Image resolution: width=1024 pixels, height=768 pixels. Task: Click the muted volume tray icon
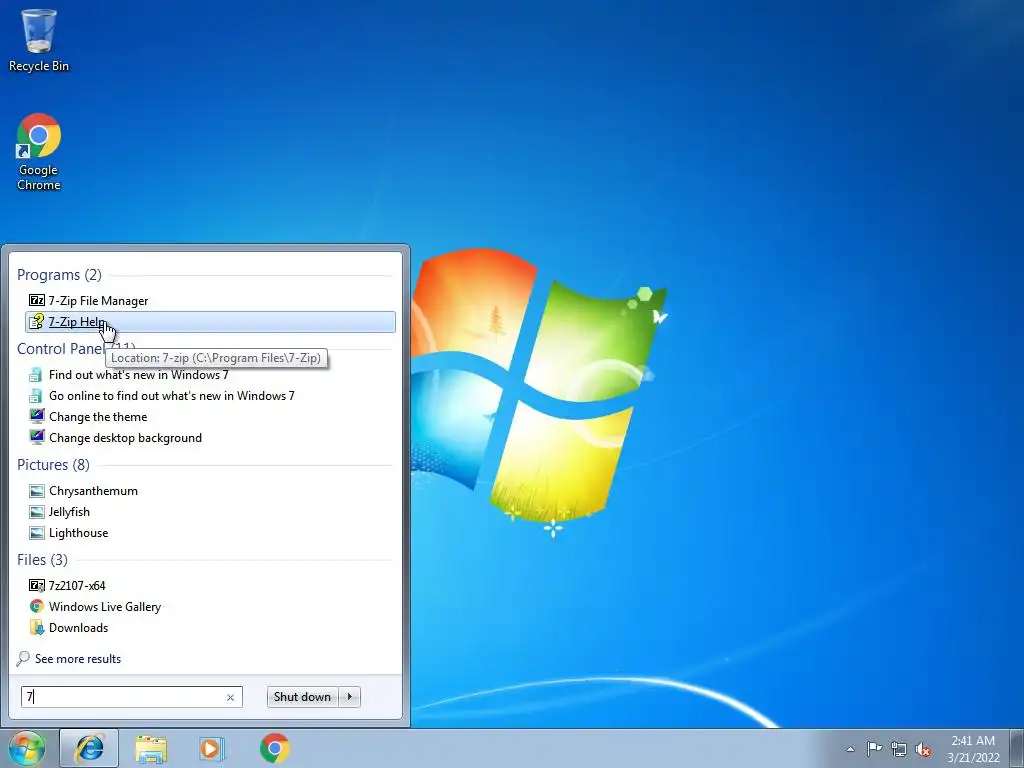click(x=923, y=749)
